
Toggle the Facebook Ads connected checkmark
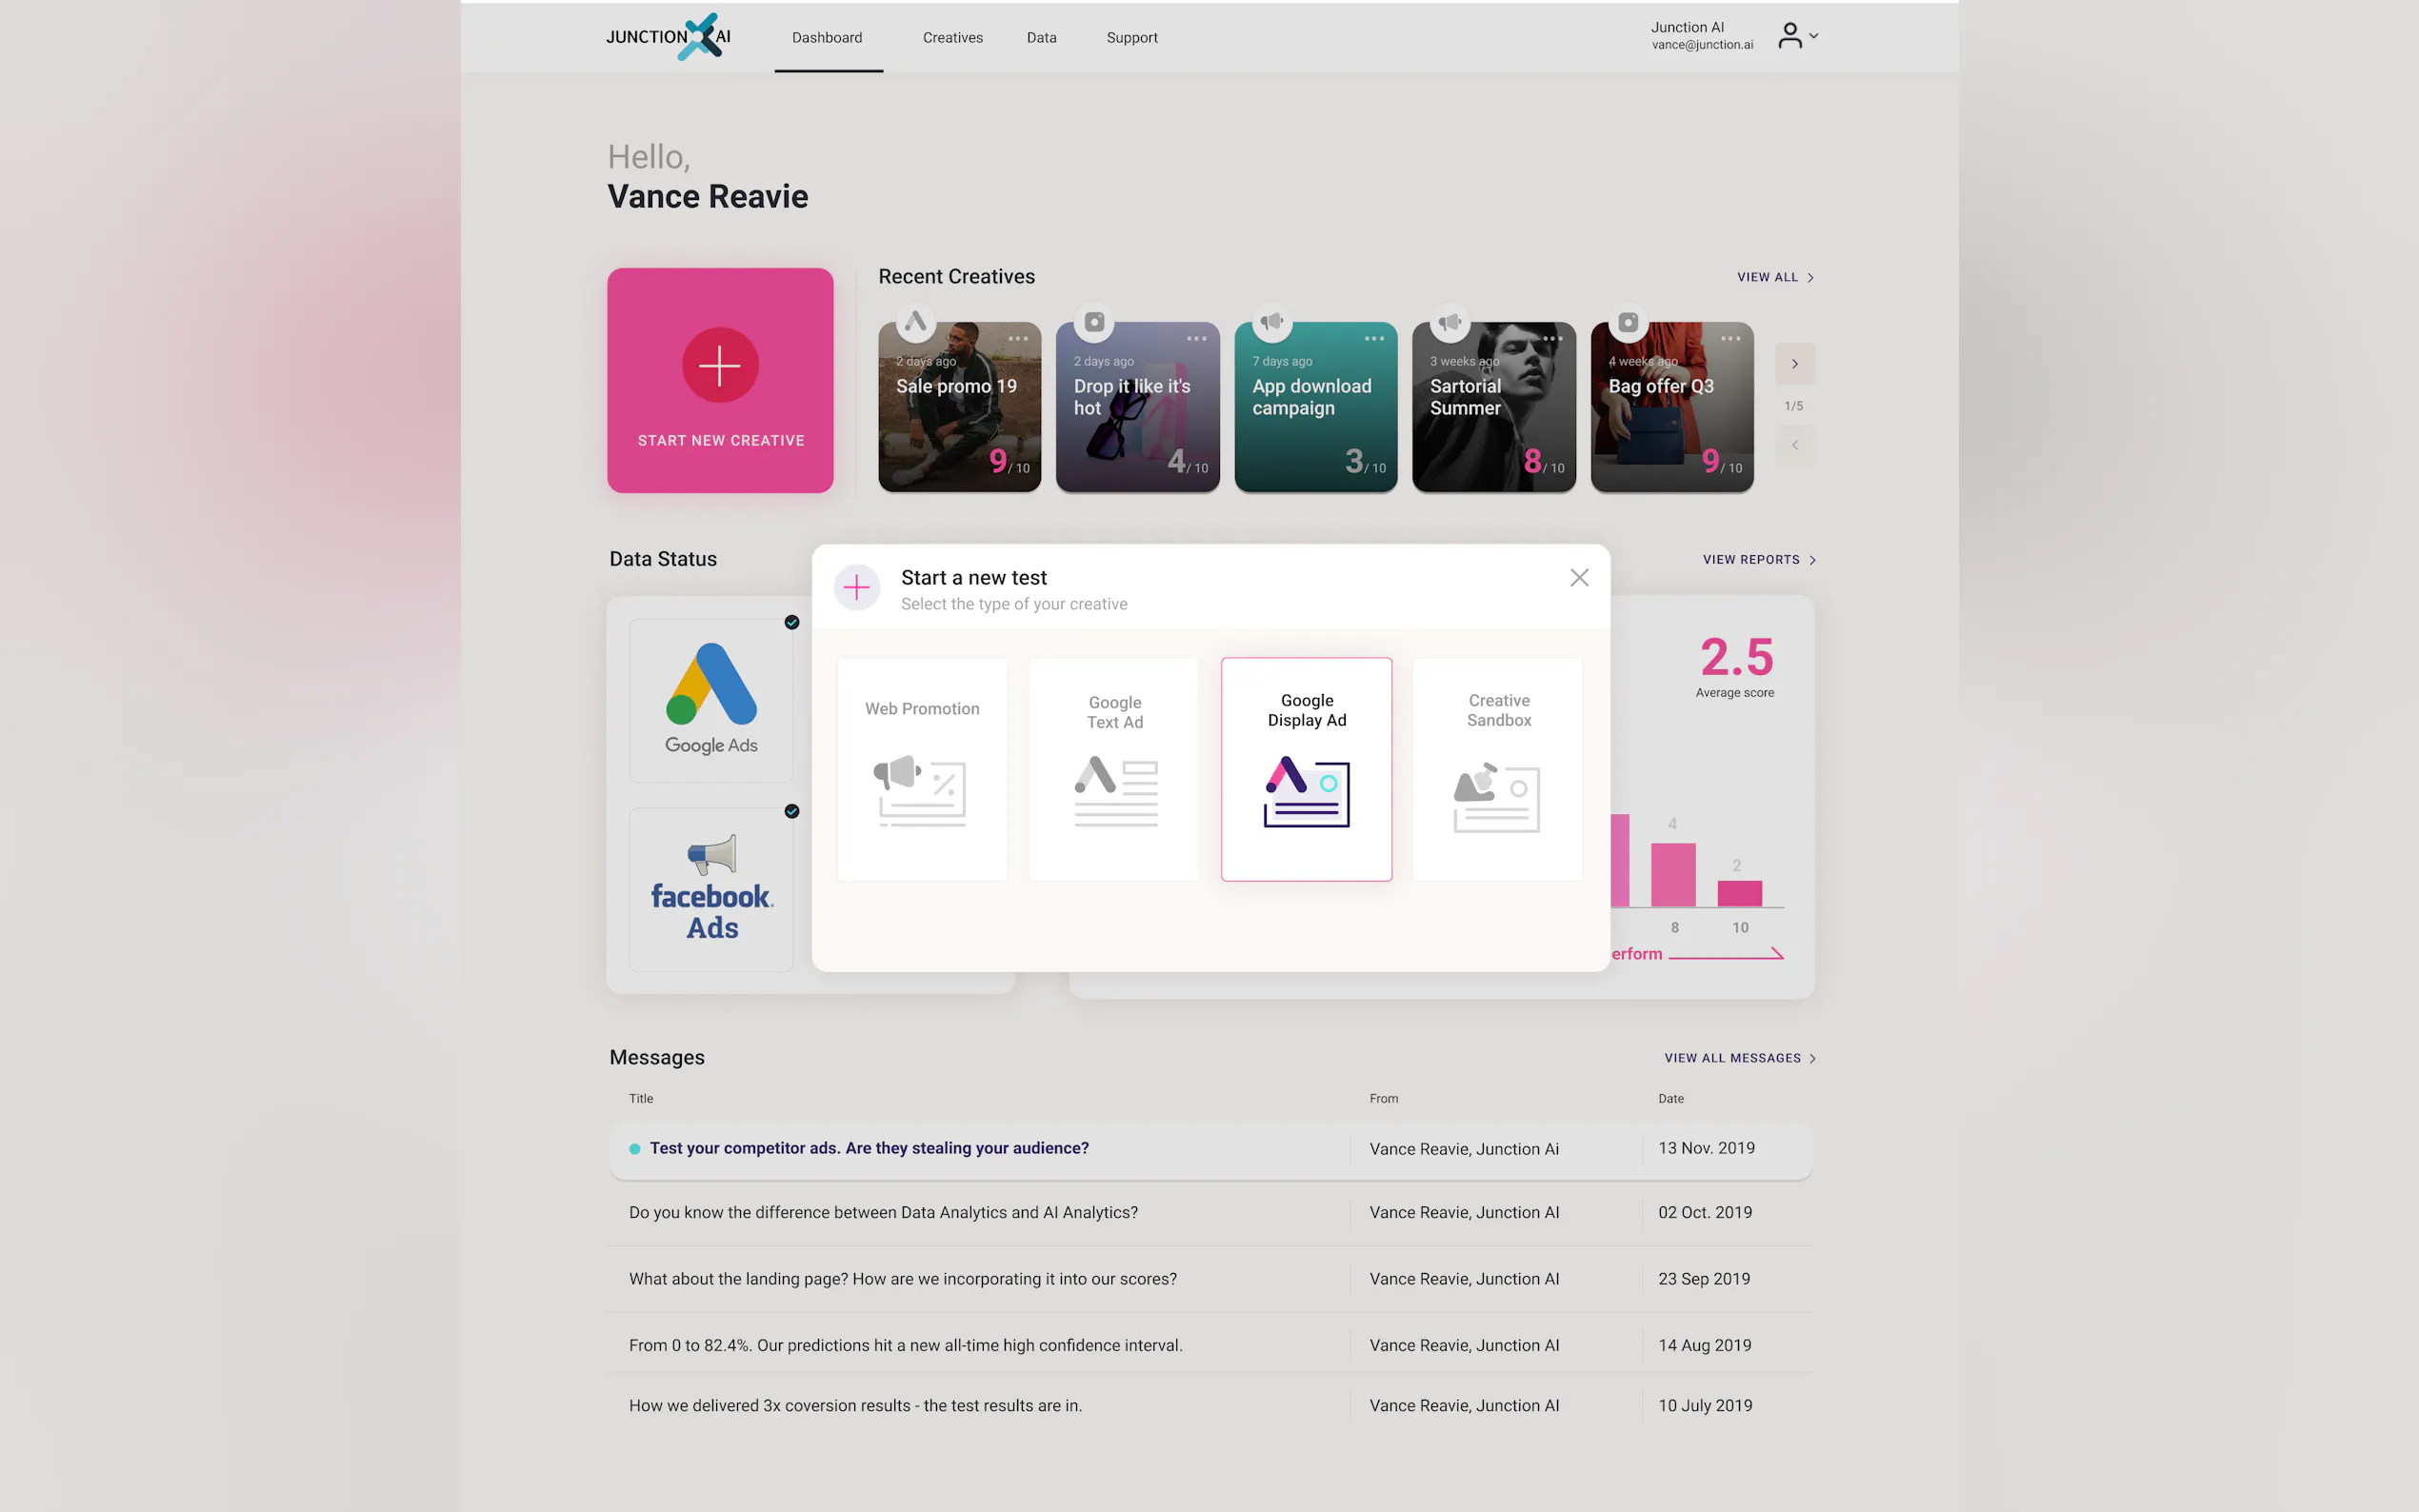[x=791, y=811]
